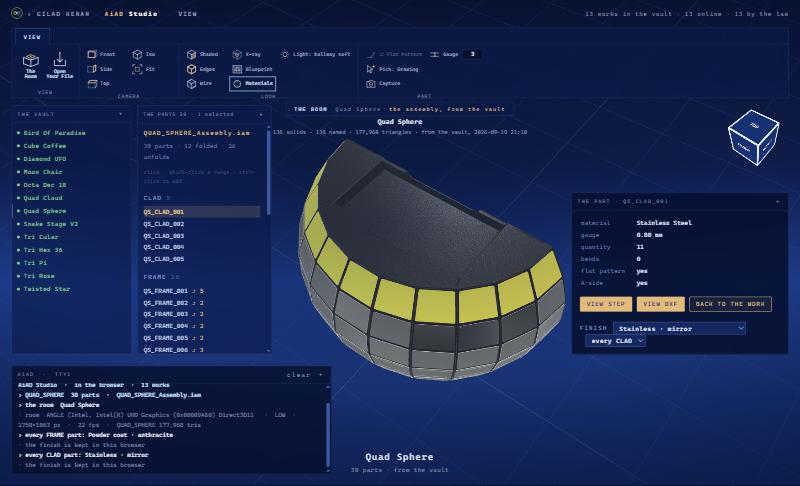Click the Flat Pattern tool
The height and width of the screenshot is (486, 800).
pyautogui.click(x=394, y=54)
